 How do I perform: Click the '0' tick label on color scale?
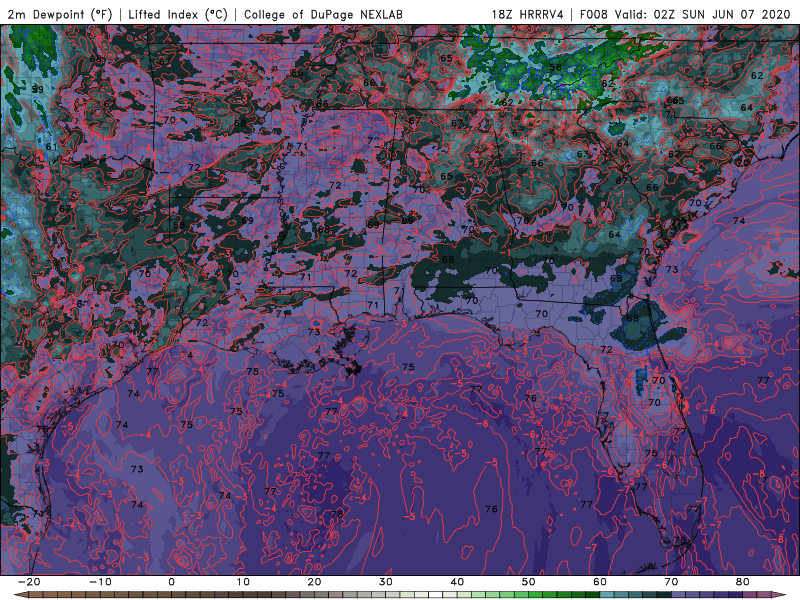(171, 582)
